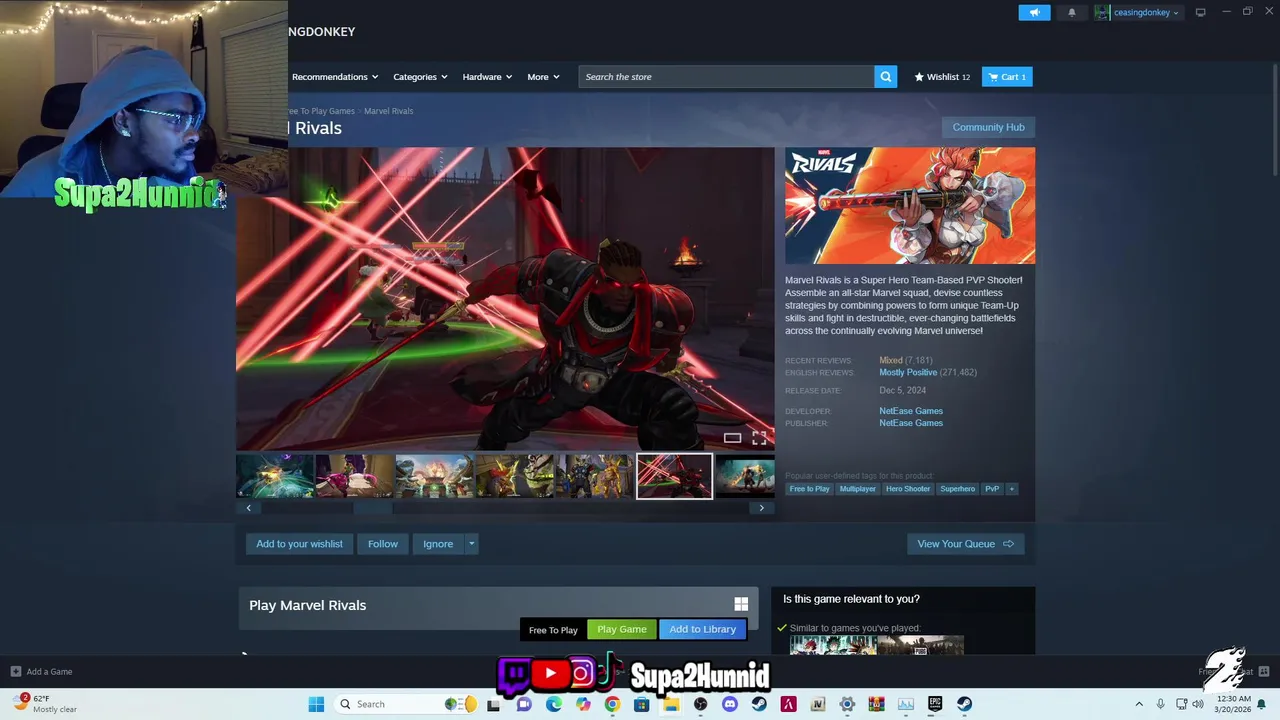Open NetEase Games developer link
1280x720 pixels.
click(x=911, y=411)
